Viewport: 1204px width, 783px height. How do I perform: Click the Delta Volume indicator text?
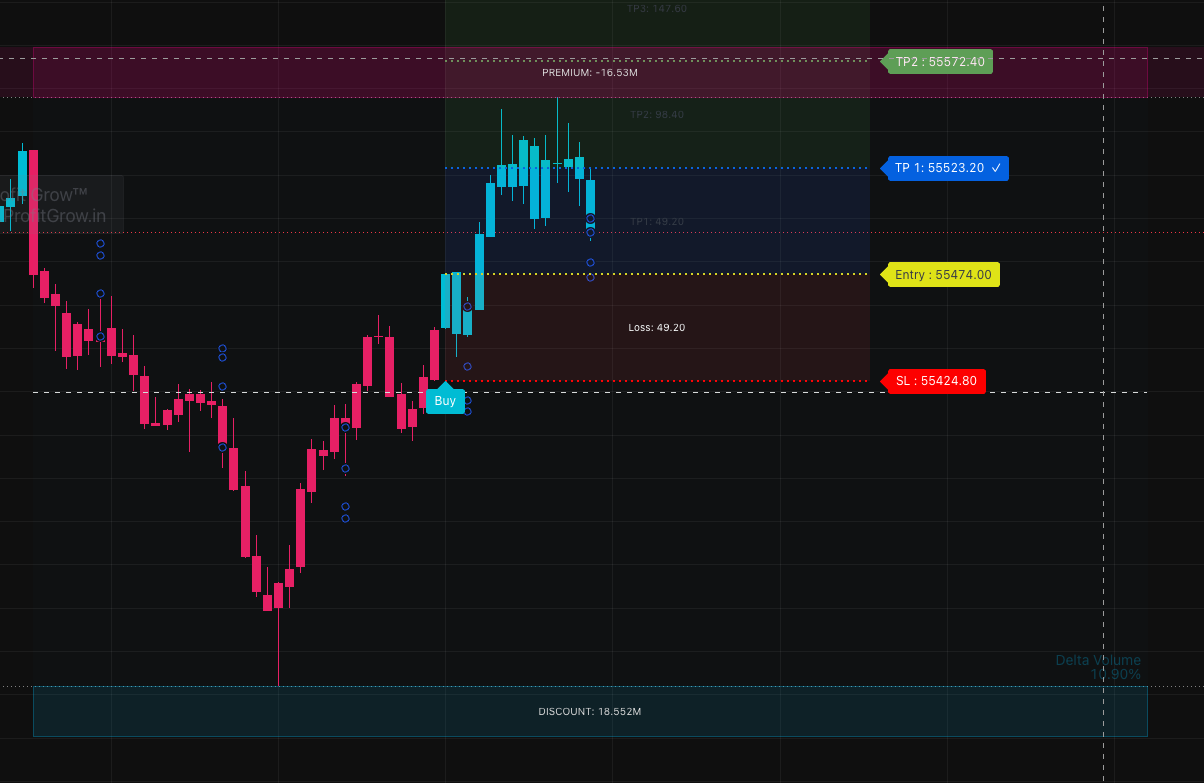[x=1098, y=667]
